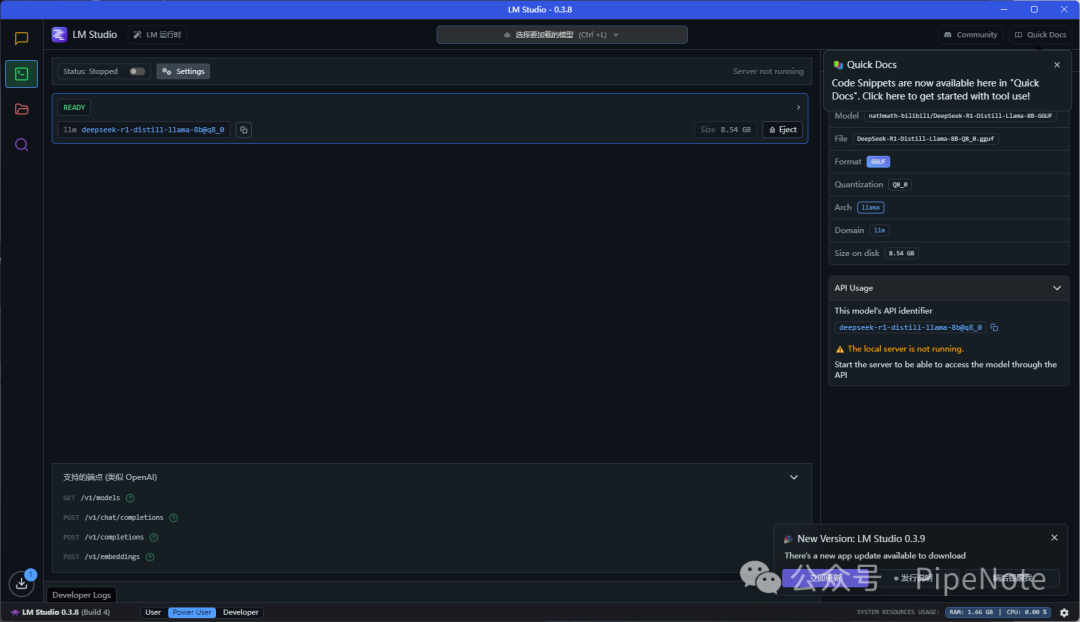Click help icon next to /v1/models

coord(130,498)
